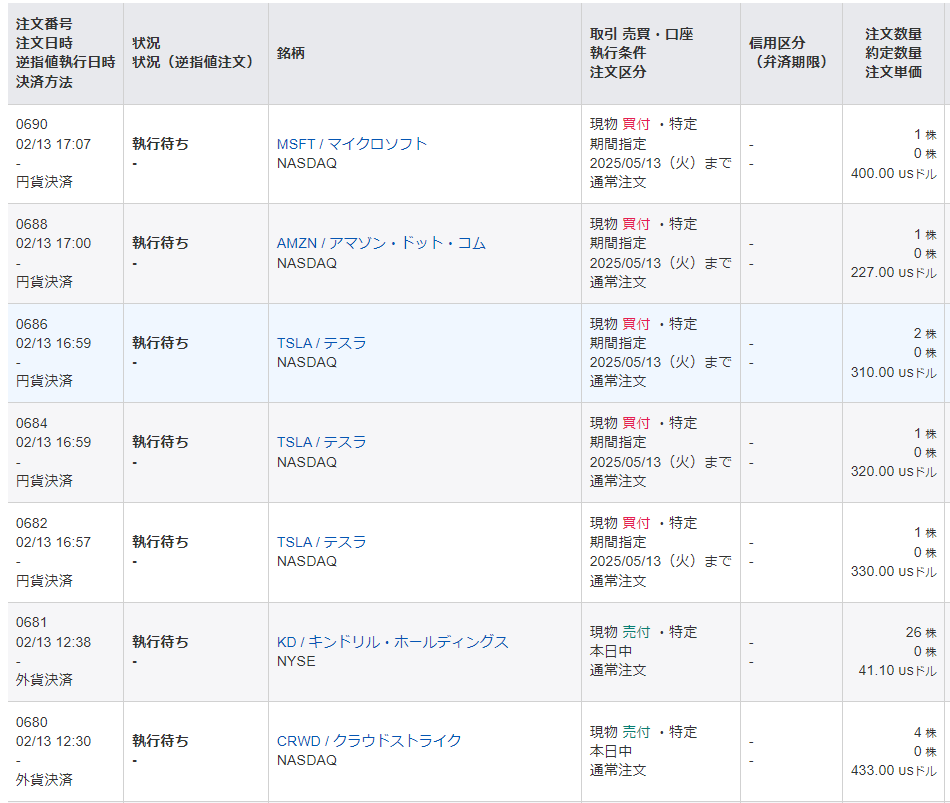Click 本日中 condition in CRWD row
Screen dimensions: 950x803
point(611,751)
